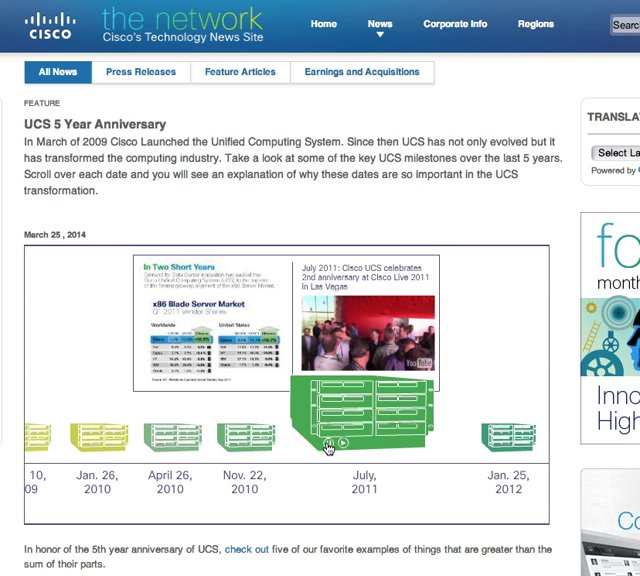Screen dimensions: 640x576
Task: Click the pause button on the large server
Action: tap(329, 443)
